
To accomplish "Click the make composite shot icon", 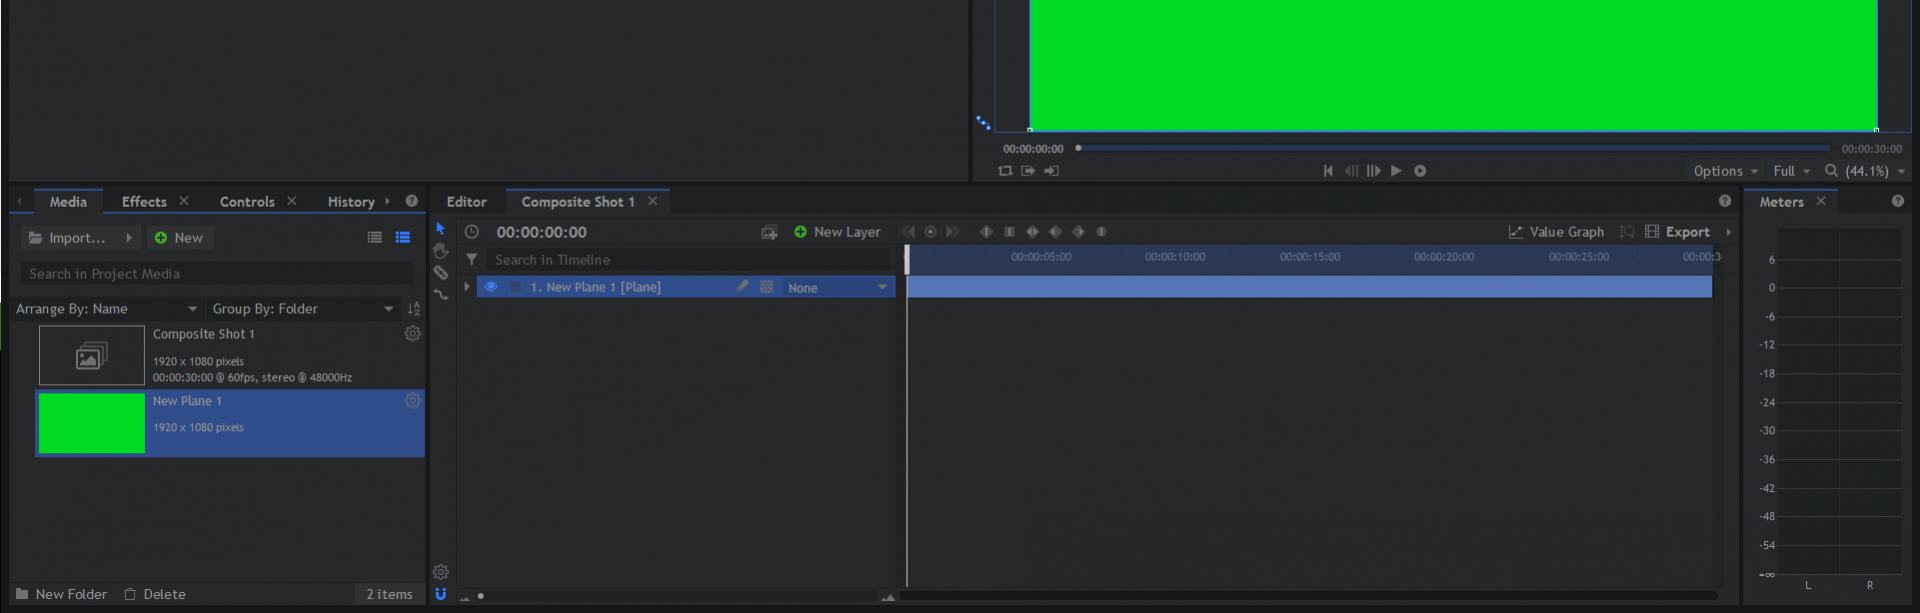I will [x=769, y=232].
